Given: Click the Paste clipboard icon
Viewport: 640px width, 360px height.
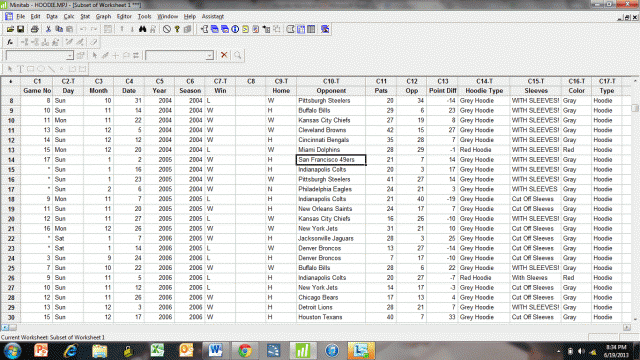Looking at the screenshot, I should (69, 29).
